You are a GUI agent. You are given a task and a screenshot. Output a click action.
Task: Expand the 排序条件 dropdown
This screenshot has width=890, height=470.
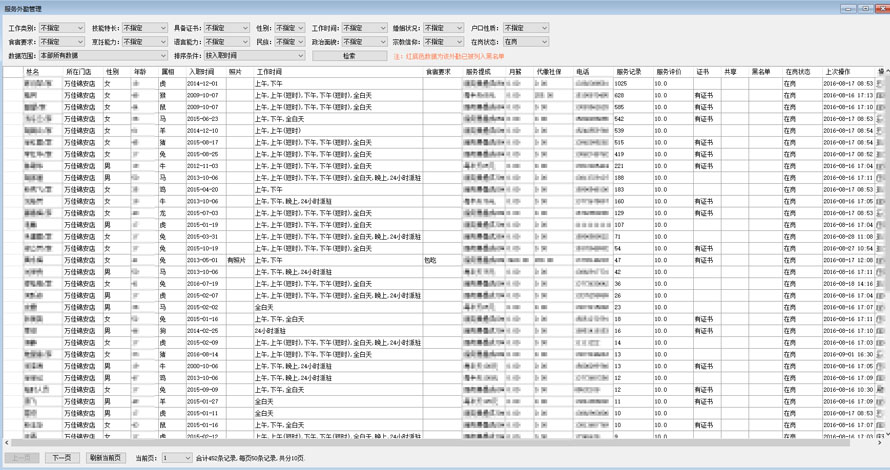tap(254, 56)
